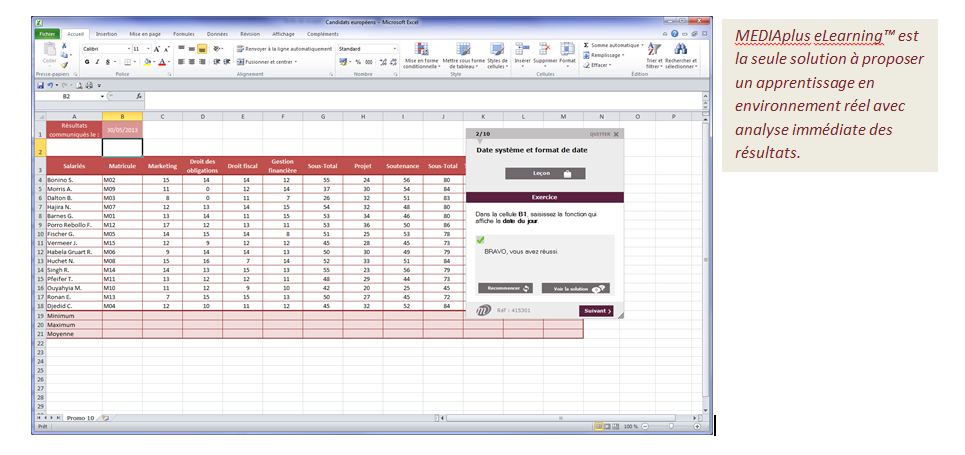965x455 pixels.
Task: Align text right in the Alignement group
Action: click(x=201, y=62)
